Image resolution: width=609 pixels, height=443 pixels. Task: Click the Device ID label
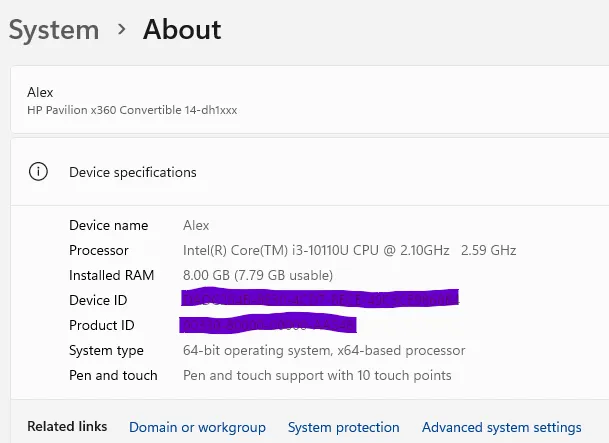98,300
